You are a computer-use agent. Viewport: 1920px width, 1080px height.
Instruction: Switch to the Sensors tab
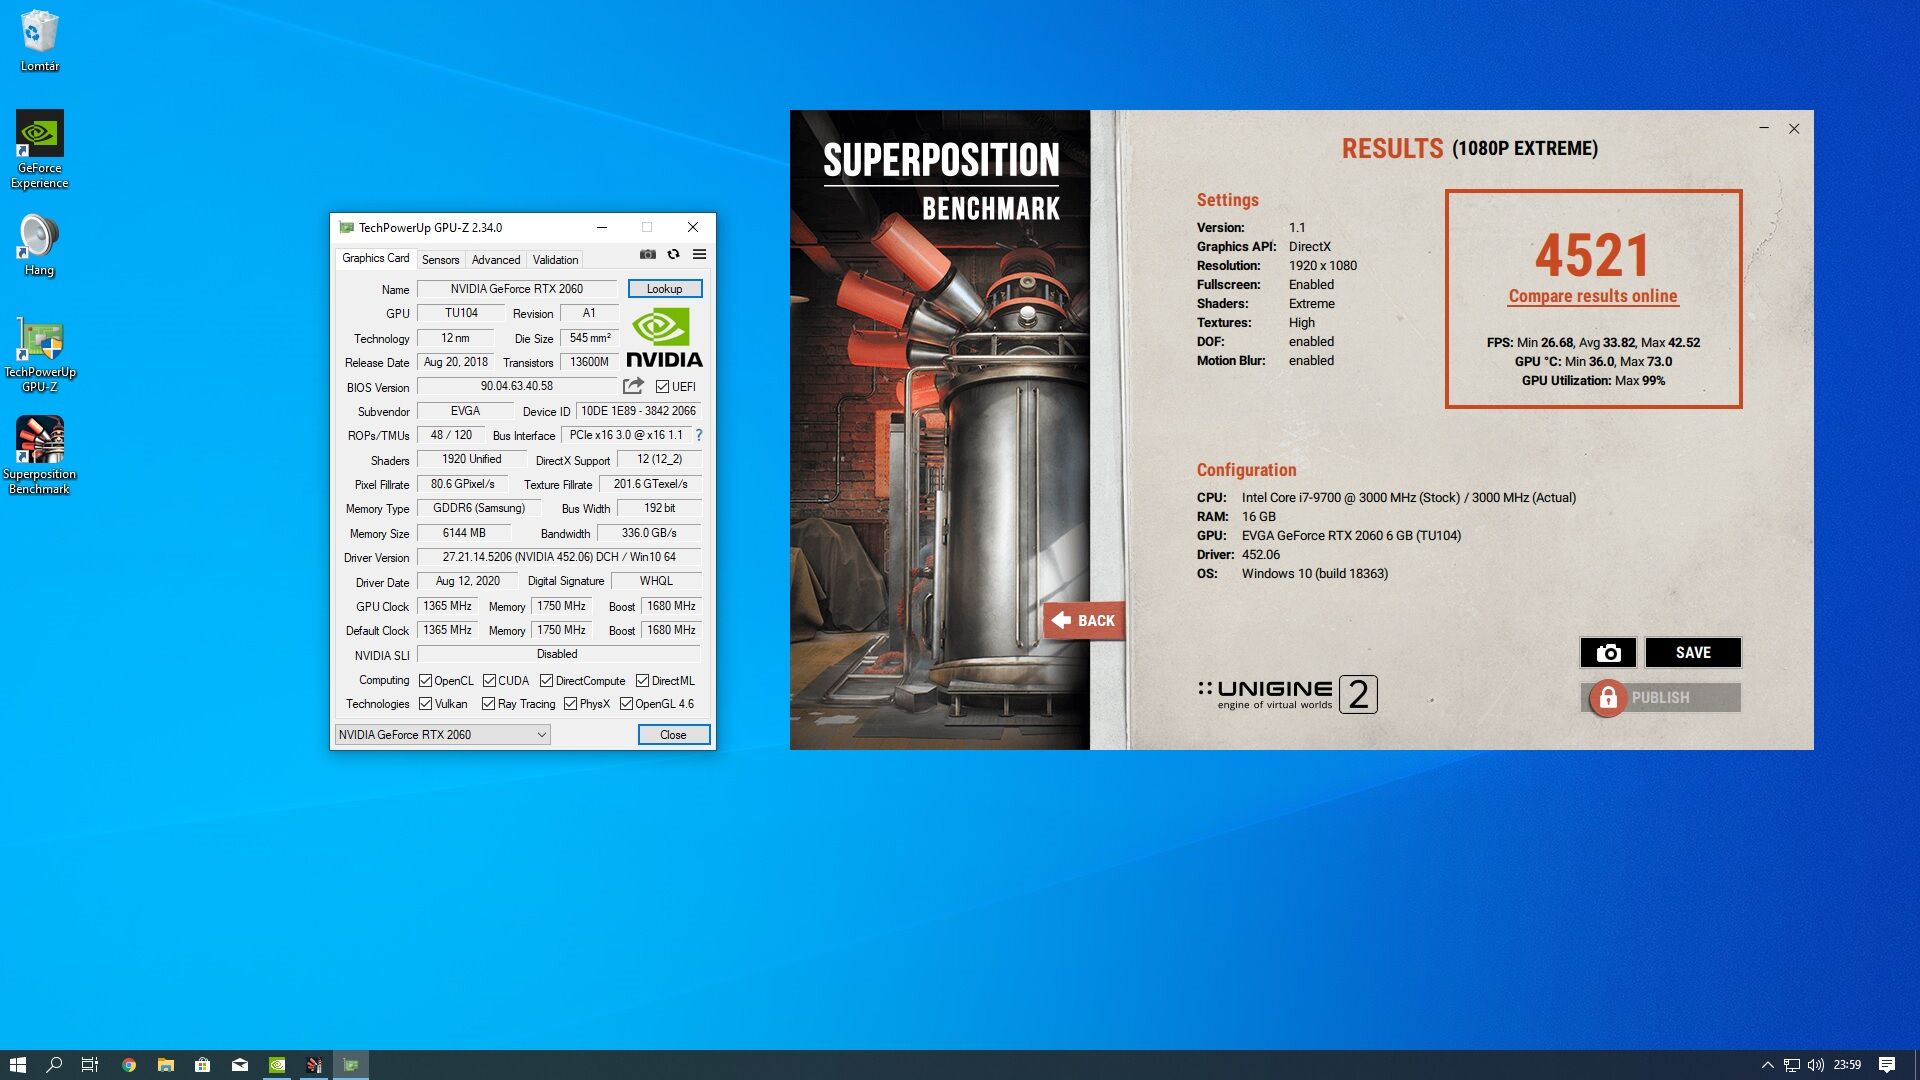(440, 260)
